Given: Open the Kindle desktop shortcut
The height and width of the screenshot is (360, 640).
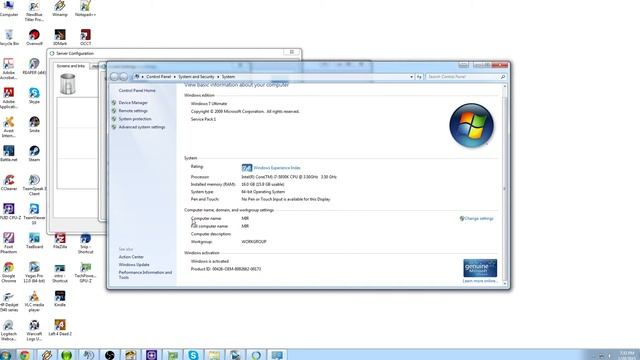Looking at the screenshot, I should click(x=60, y=298).
